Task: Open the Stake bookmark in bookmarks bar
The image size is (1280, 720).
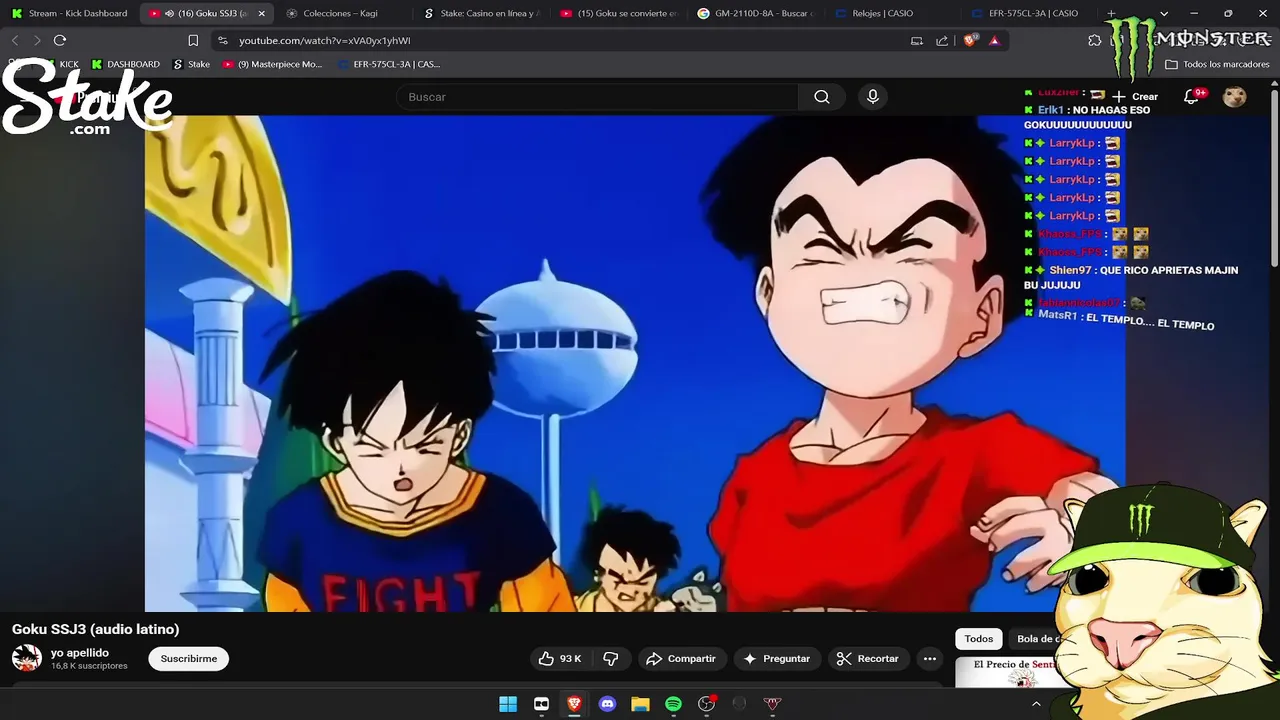Action: pyautogui.click(x=191, y=64)
